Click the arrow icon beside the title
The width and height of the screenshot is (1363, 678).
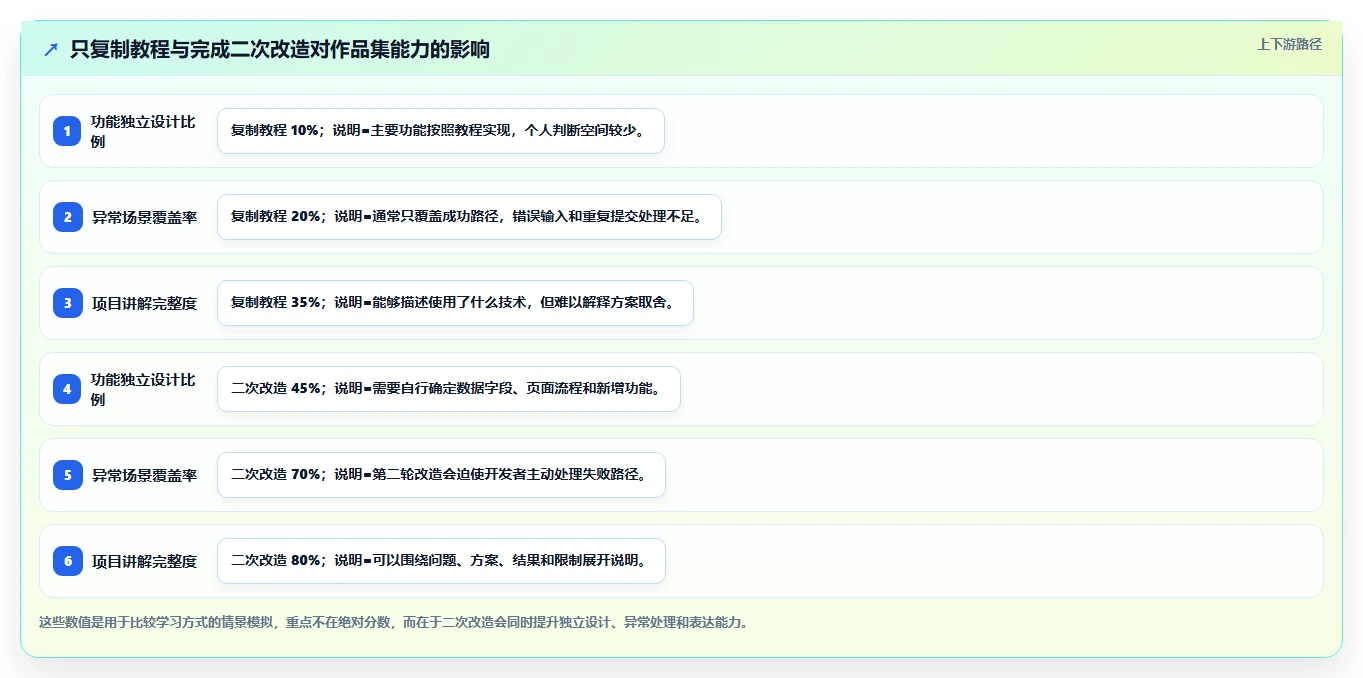tap(51, 49)
